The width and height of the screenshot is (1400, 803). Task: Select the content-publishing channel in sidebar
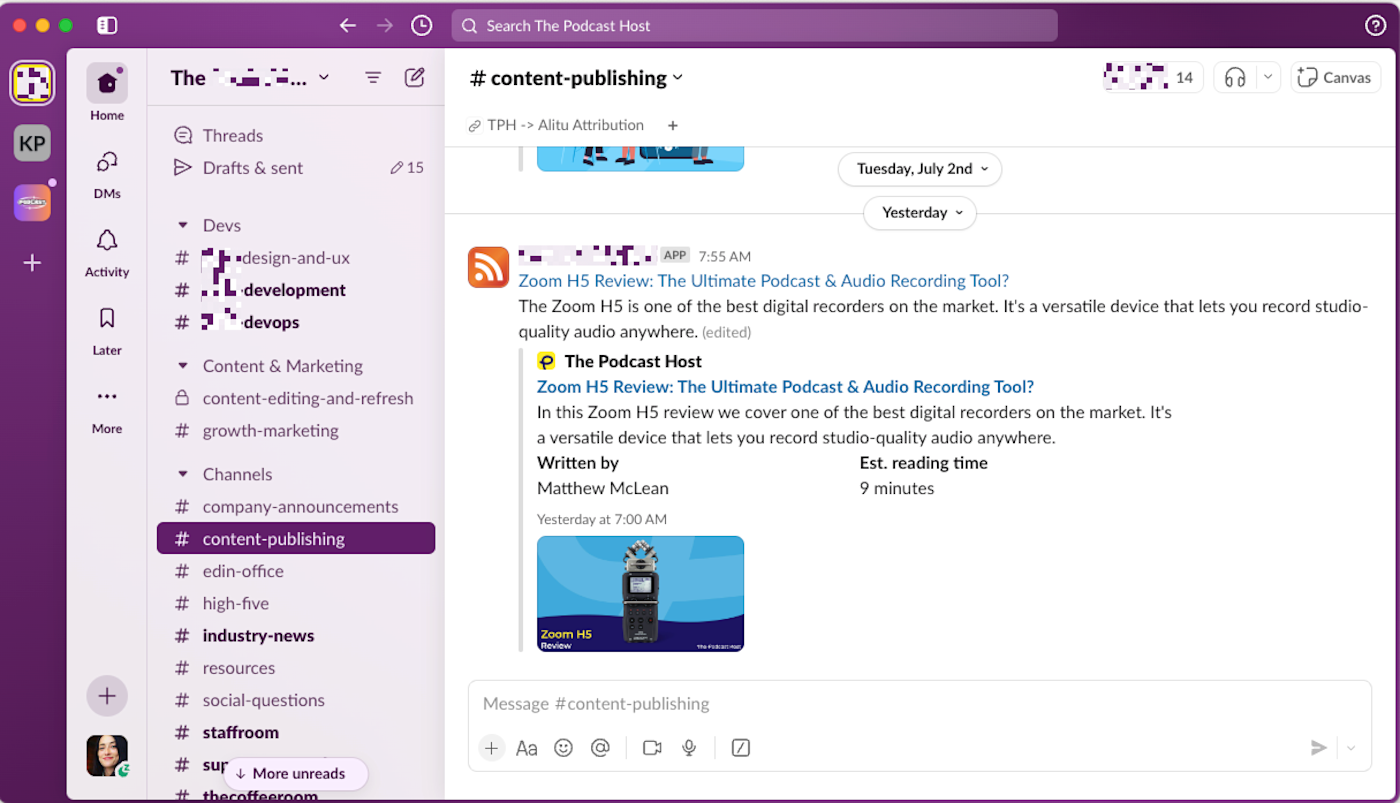296,539
